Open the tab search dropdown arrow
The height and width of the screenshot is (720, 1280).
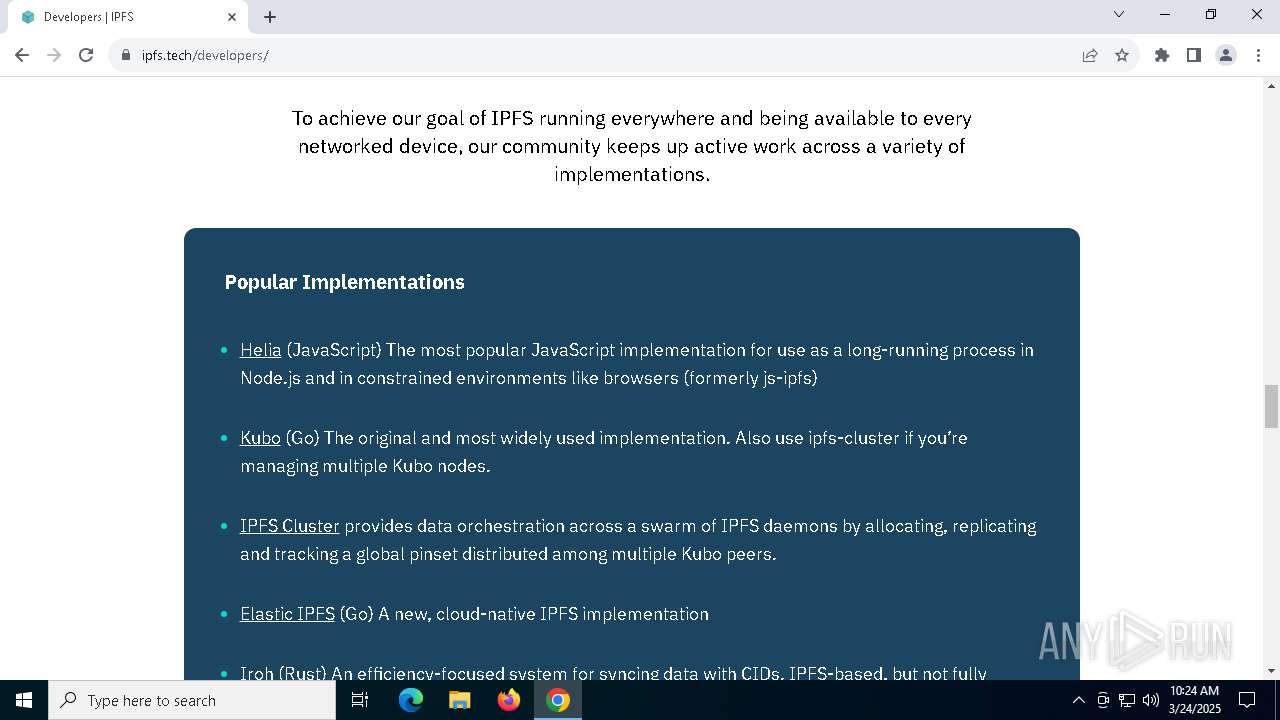pos(1119,14)
